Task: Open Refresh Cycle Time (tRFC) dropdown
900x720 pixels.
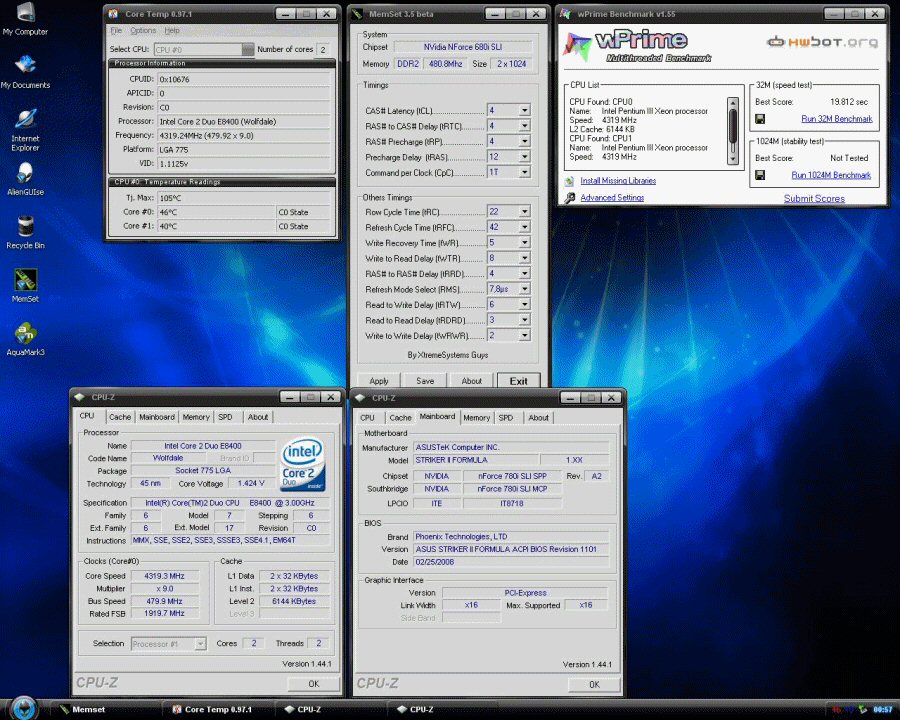Action: [x=525, y=227]
